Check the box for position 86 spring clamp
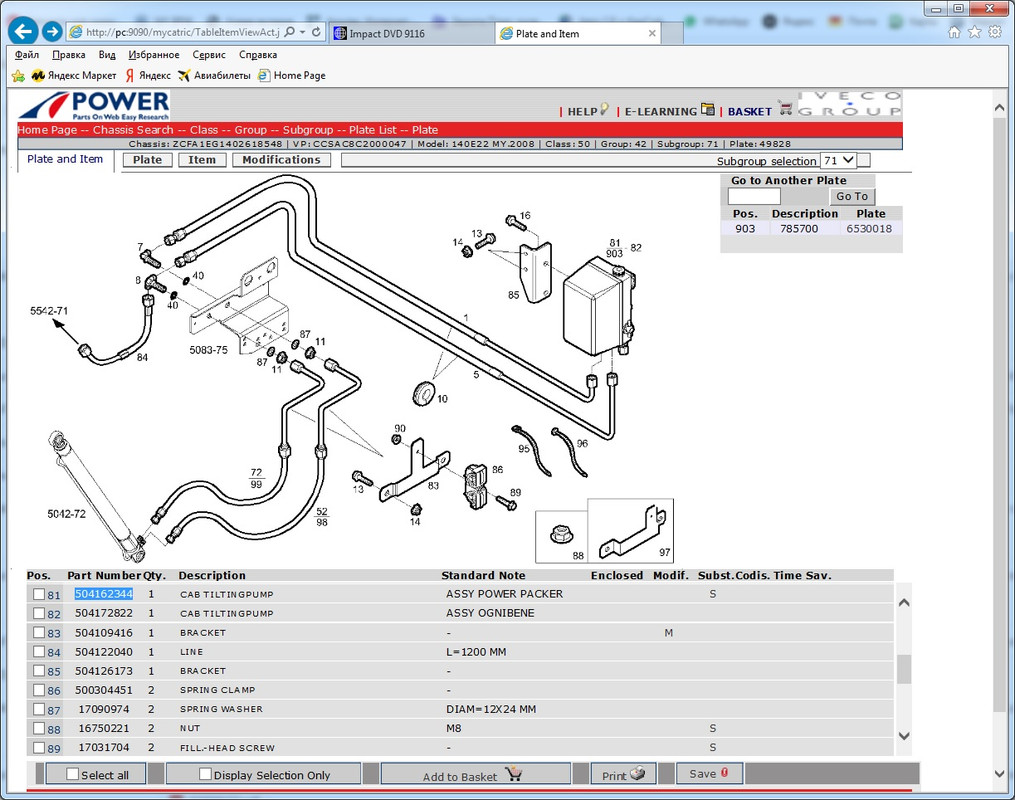Screen dimensions: 1015x800 pyautogui.click(x=39, y=690)
